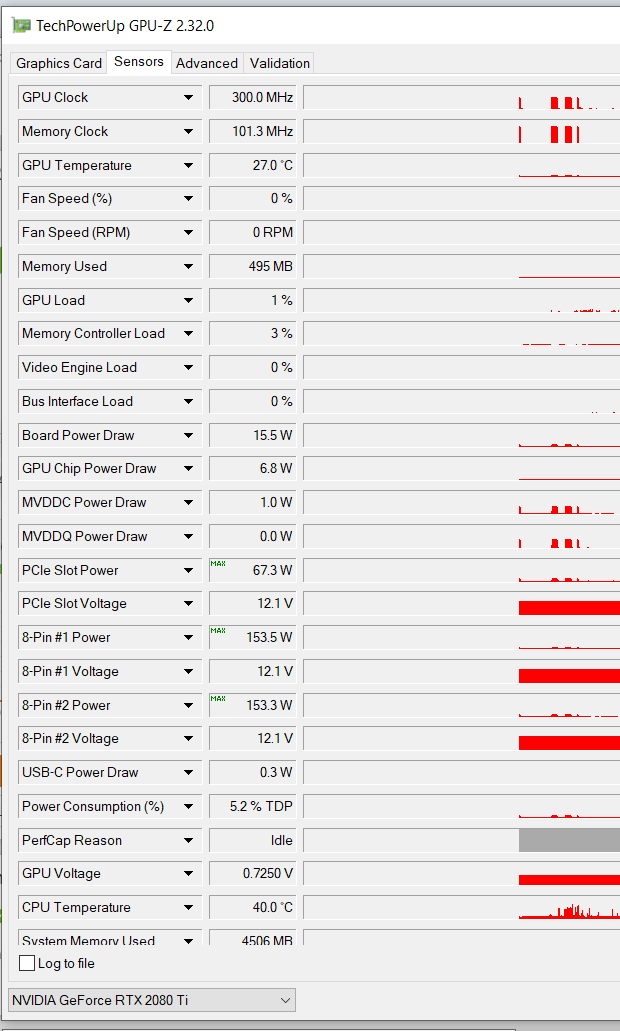620x1031 pixels.
Task: Click the GPU Voltage history graph
Action: [x=462, y=874]
